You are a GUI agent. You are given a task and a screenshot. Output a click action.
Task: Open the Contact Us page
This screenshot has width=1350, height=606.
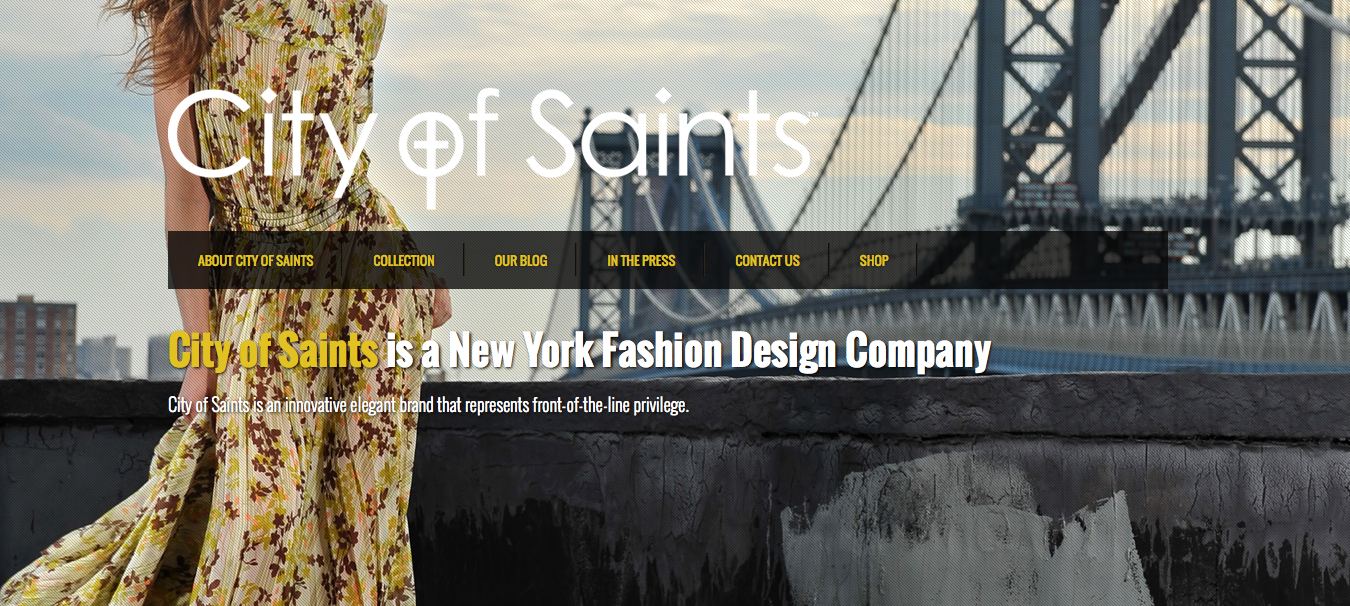(767, 260)
